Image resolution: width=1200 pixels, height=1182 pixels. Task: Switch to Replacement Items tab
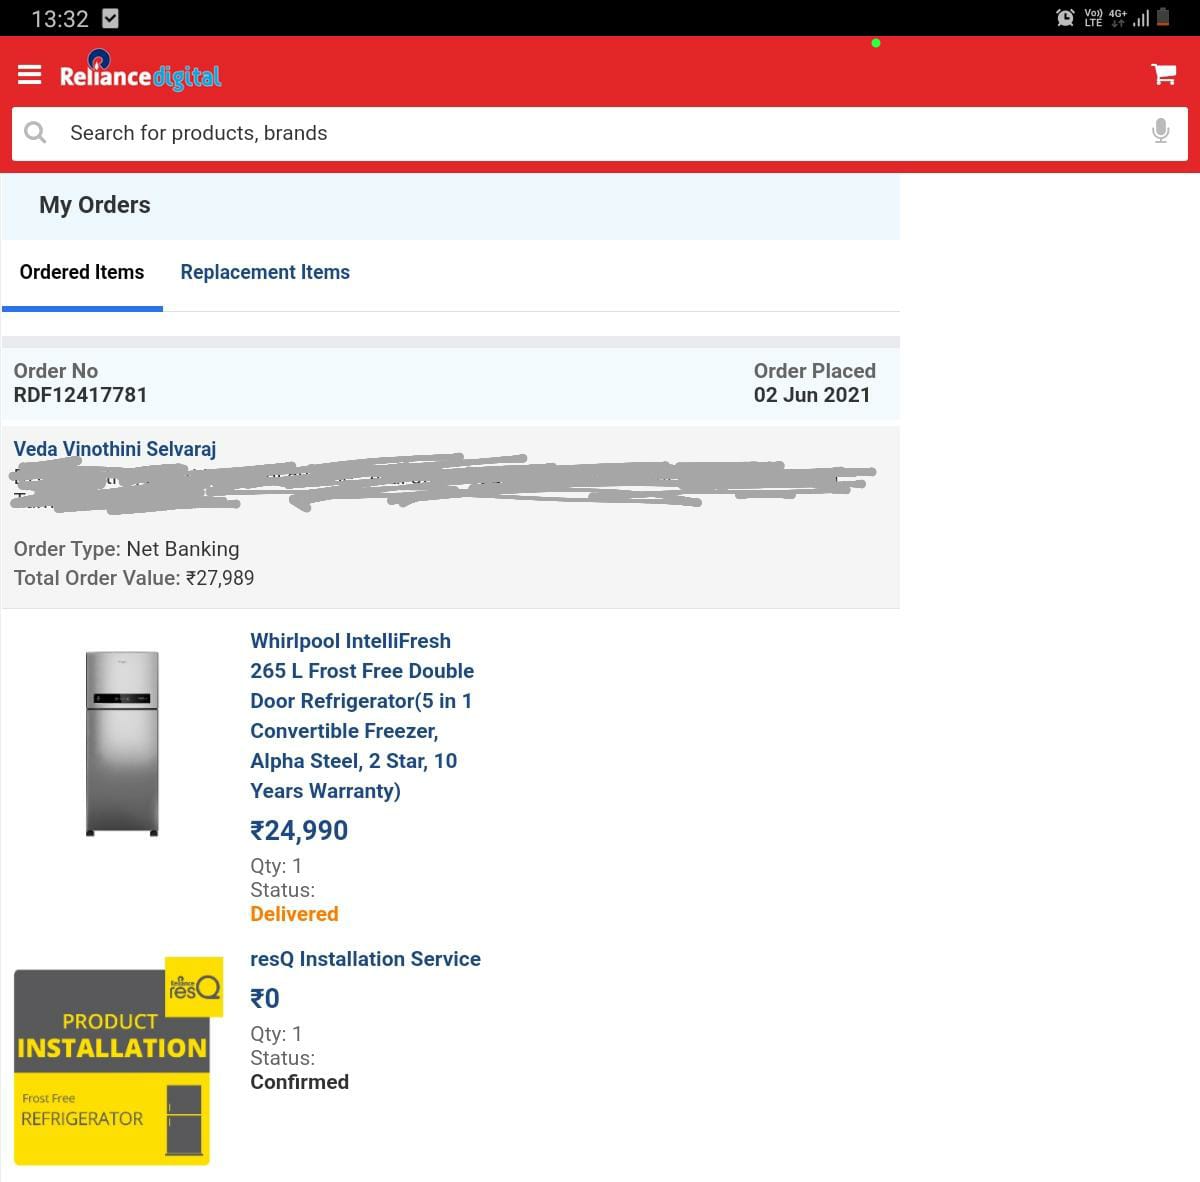pyautogui.click(x=265, y=272)
